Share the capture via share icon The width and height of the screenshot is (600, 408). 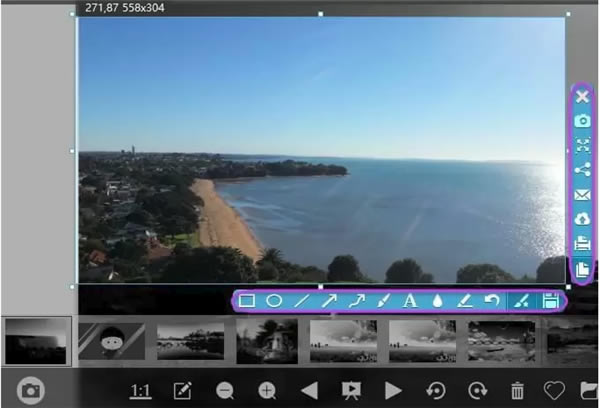[x=582, y=170]
